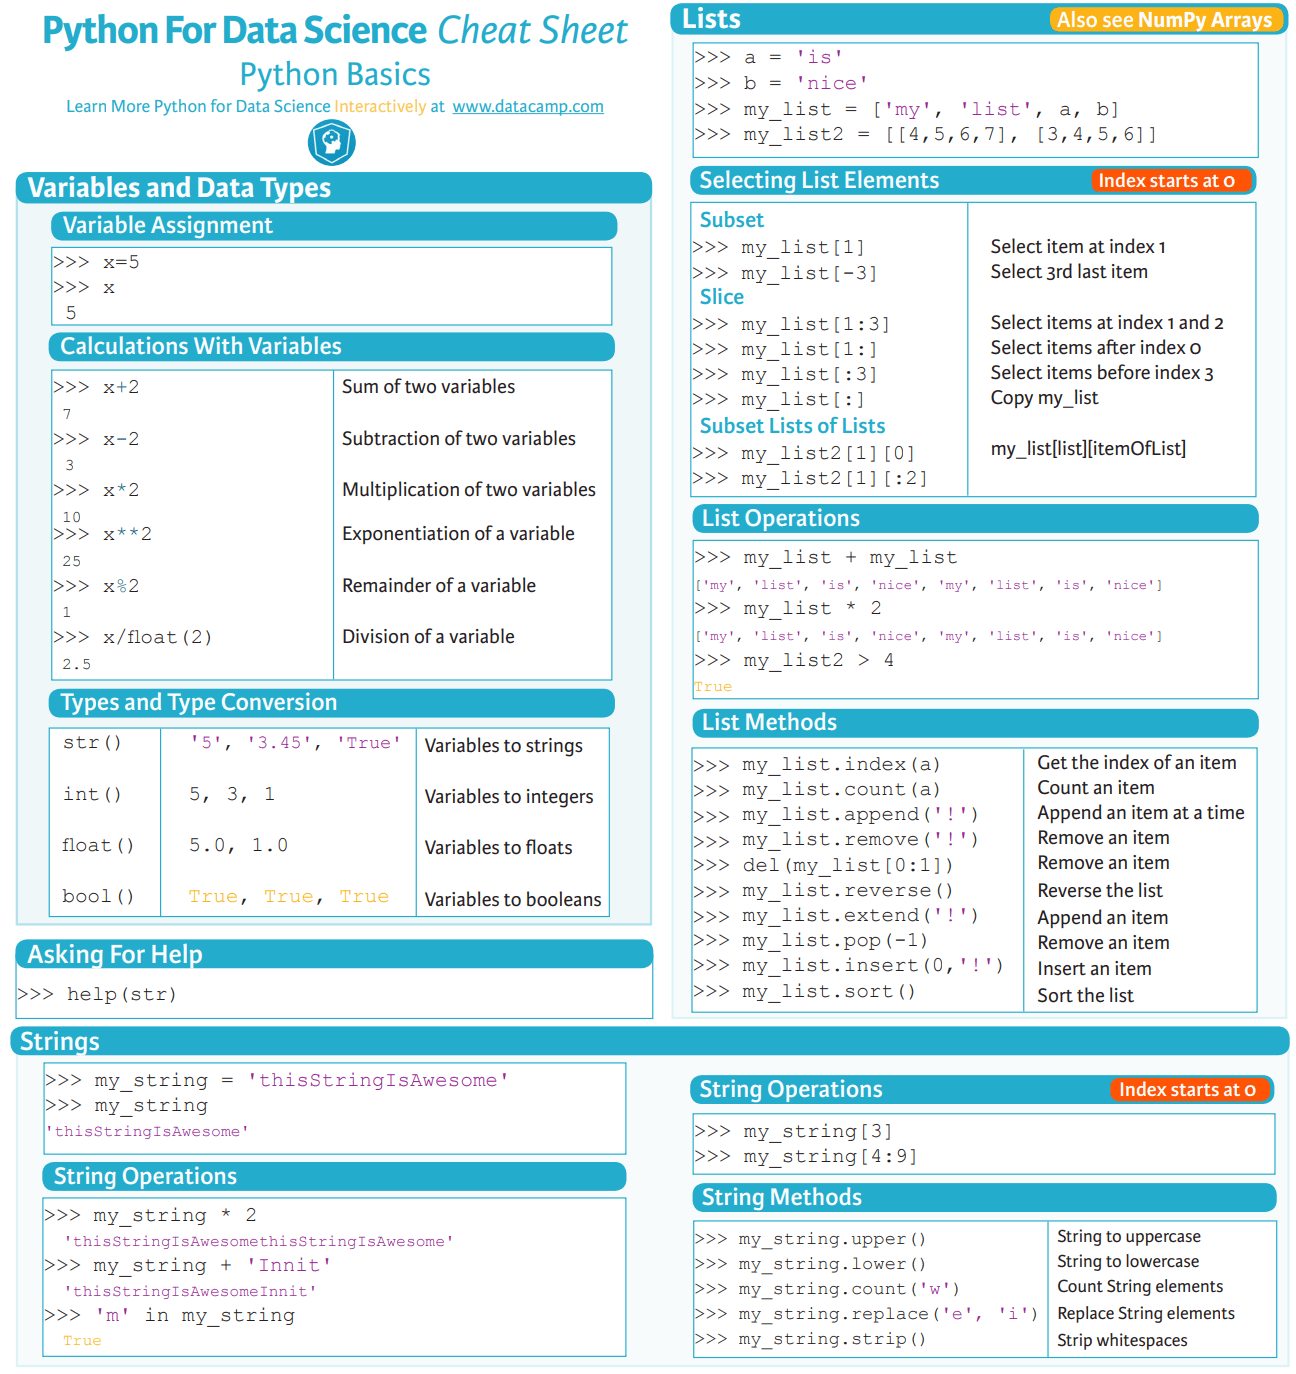Click the 'my_list[-3]' code line
1296x1374 pixels.
click(x=785, y=273)
